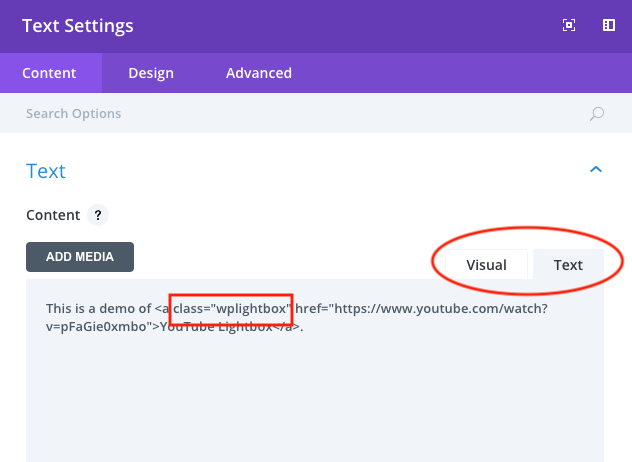Screen dimensions: 632x462
Task: Place the cursor in class="wplightbox" text
Action: click(231, 308)
